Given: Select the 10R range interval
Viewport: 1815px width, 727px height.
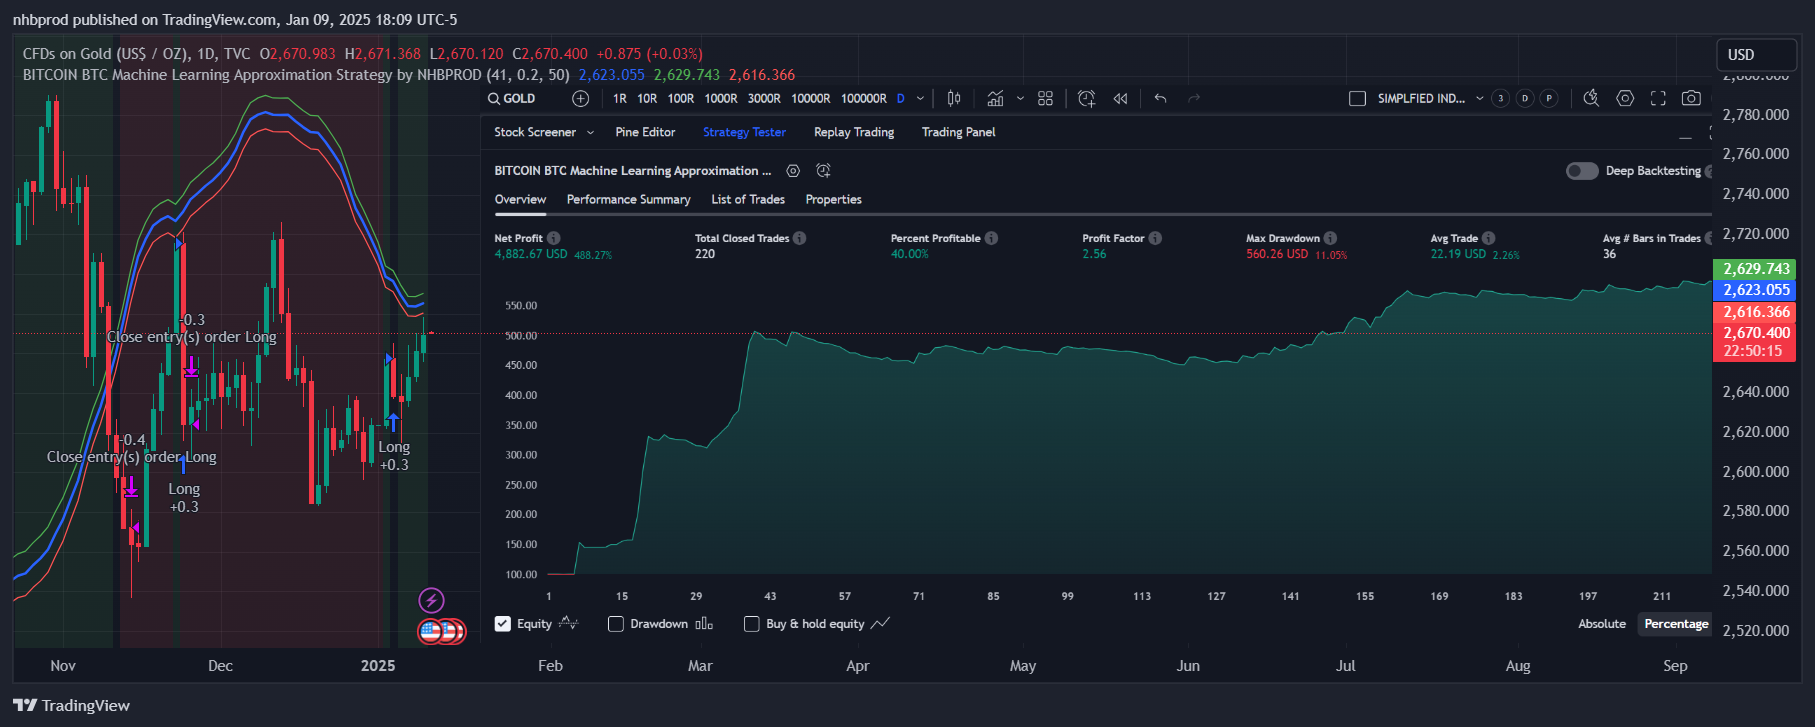Looking at the screenshot, I should [647, 98].
